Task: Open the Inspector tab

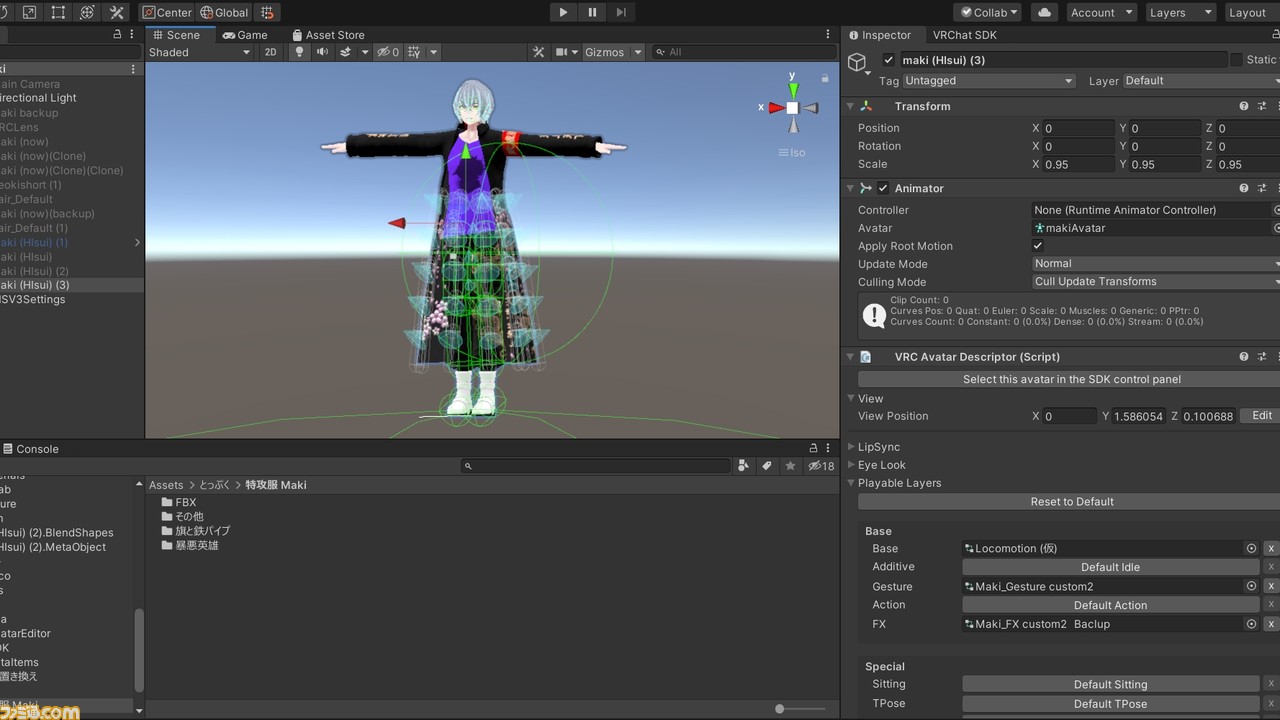Action: [879, 35]
